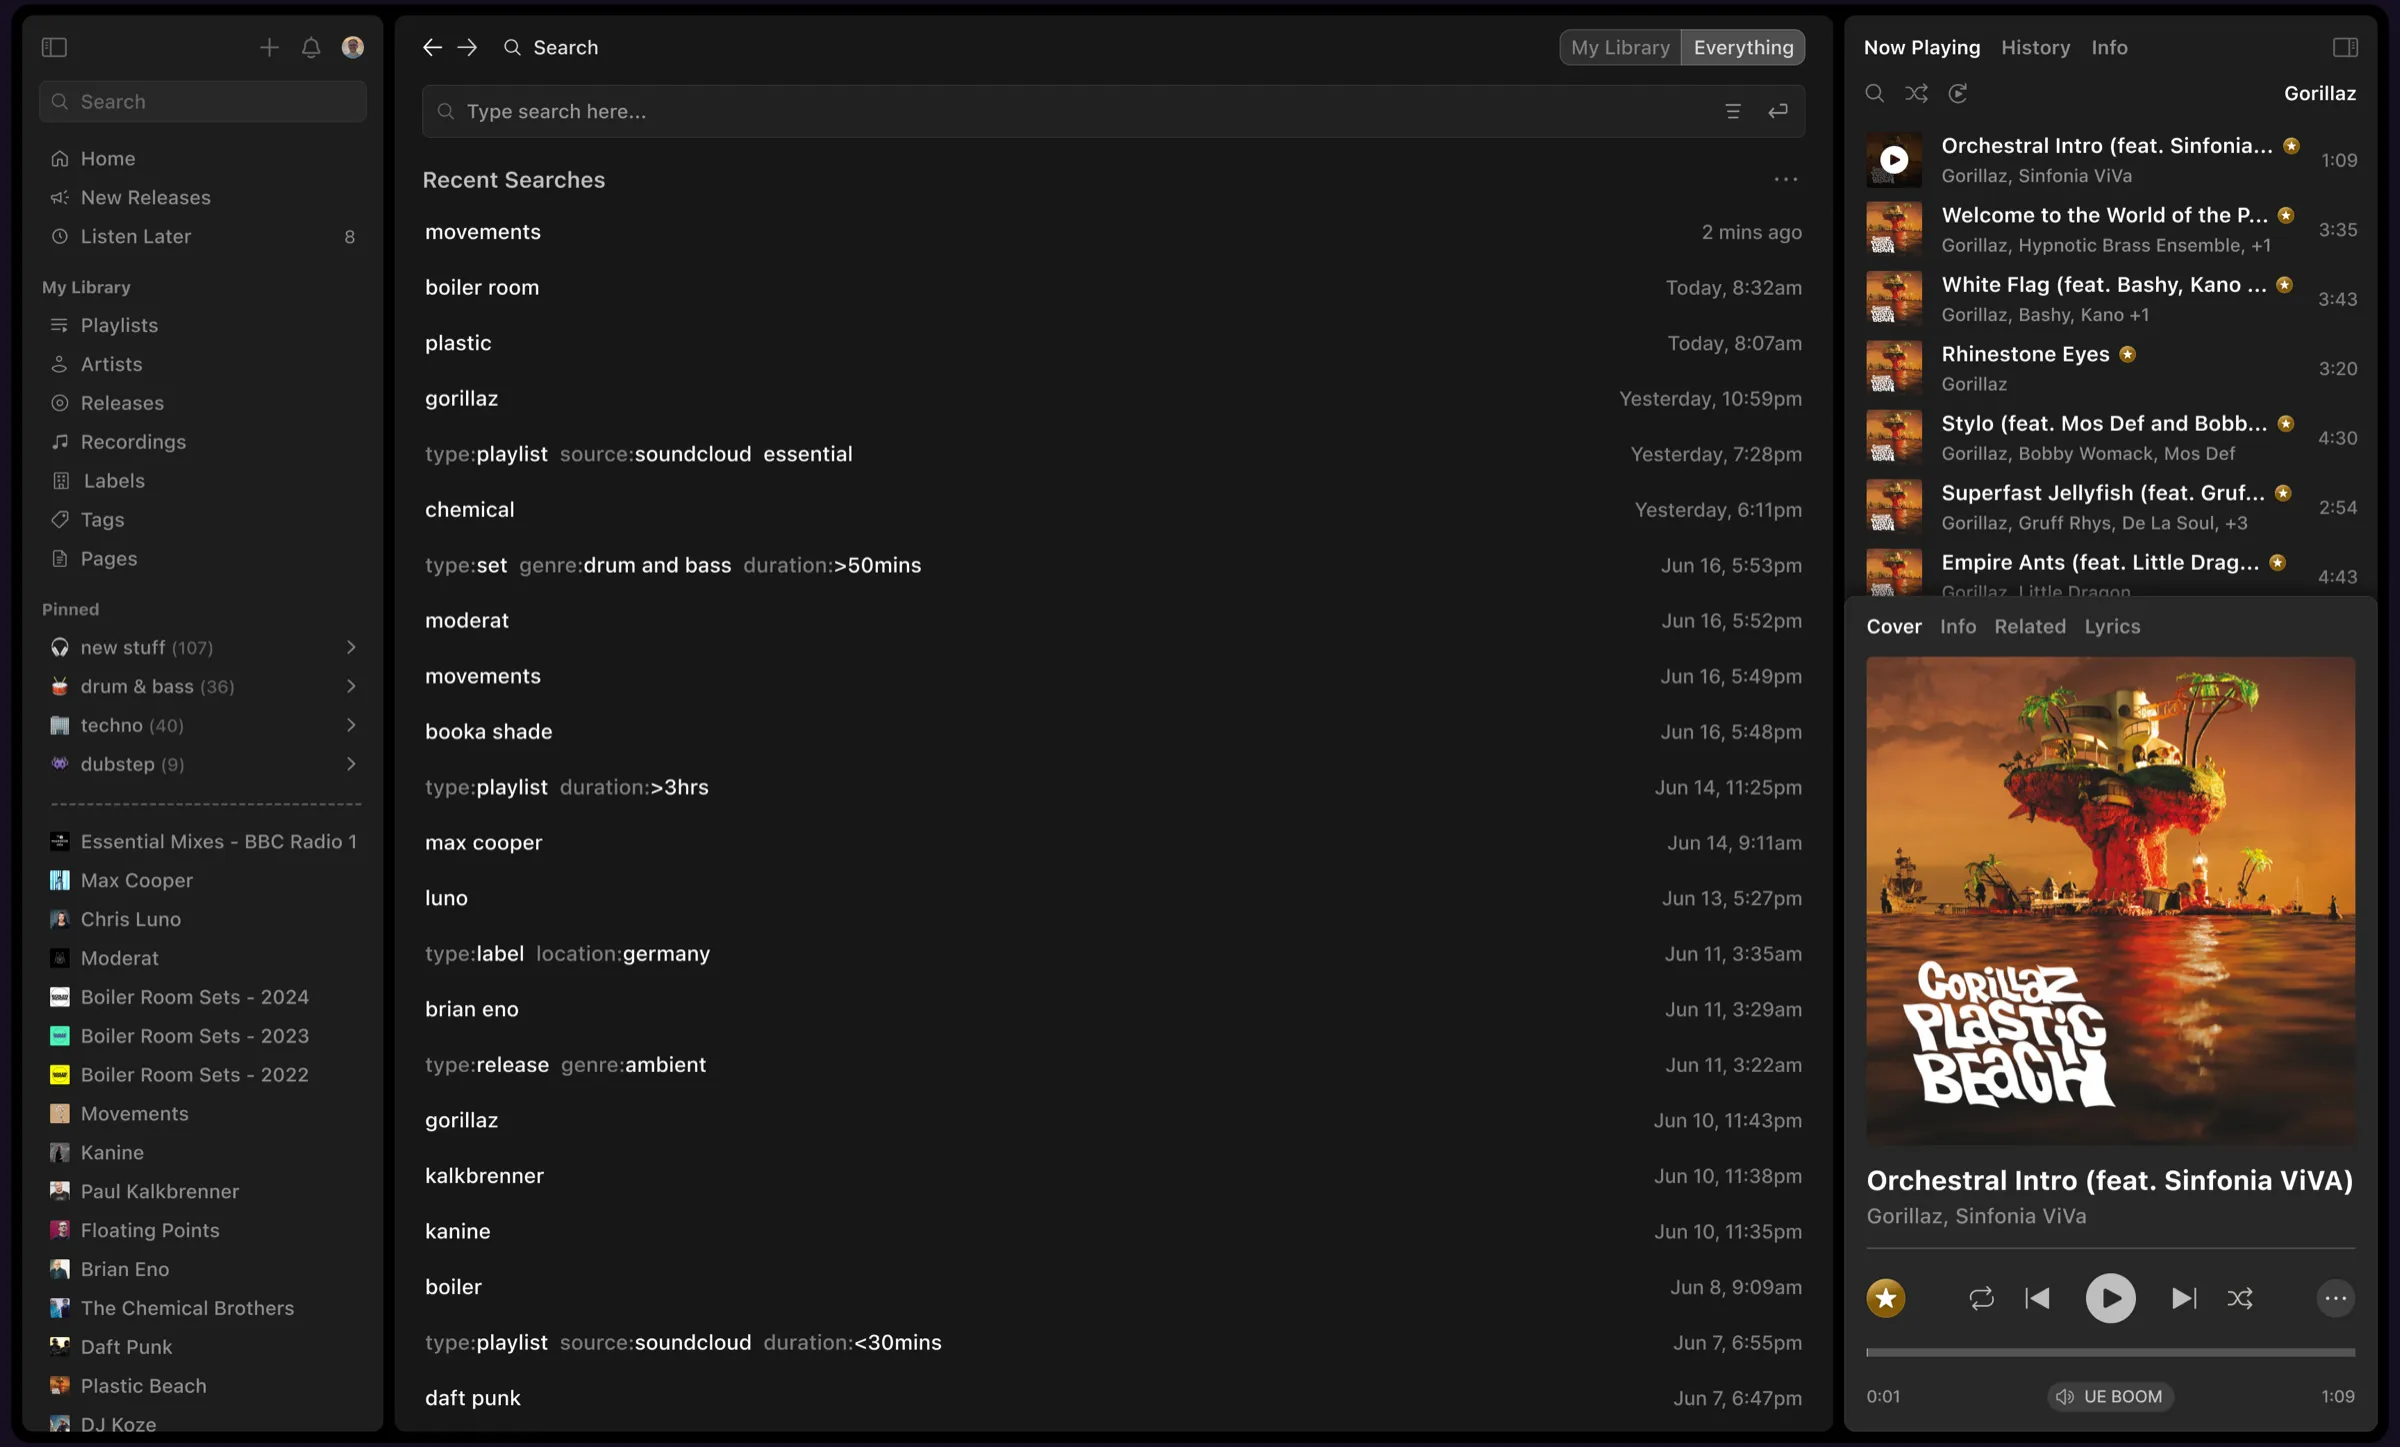The image size is (2400, 1447).
Task: Seek on the playback progress bar
Action: [x=2110, y=1352]
